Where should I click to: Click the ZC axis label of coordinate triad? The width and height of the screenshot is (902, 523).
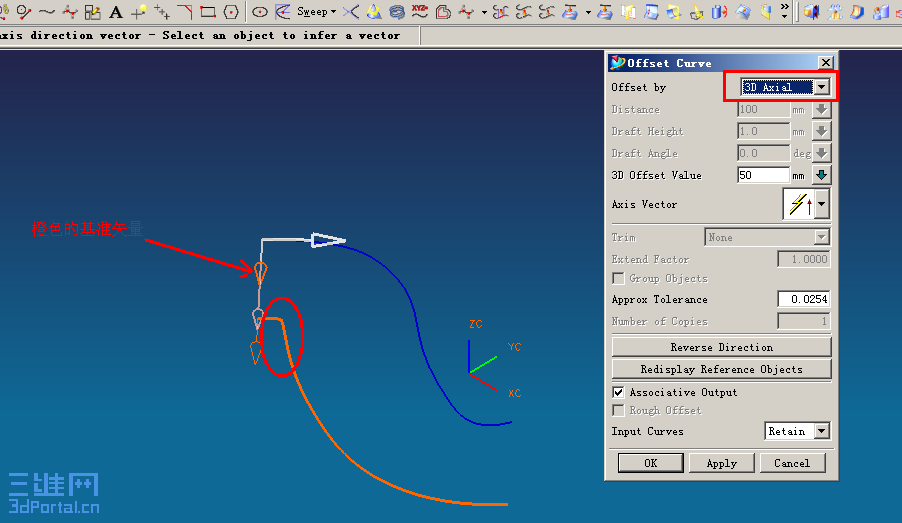pyautogui.click(x=476, y=324)
